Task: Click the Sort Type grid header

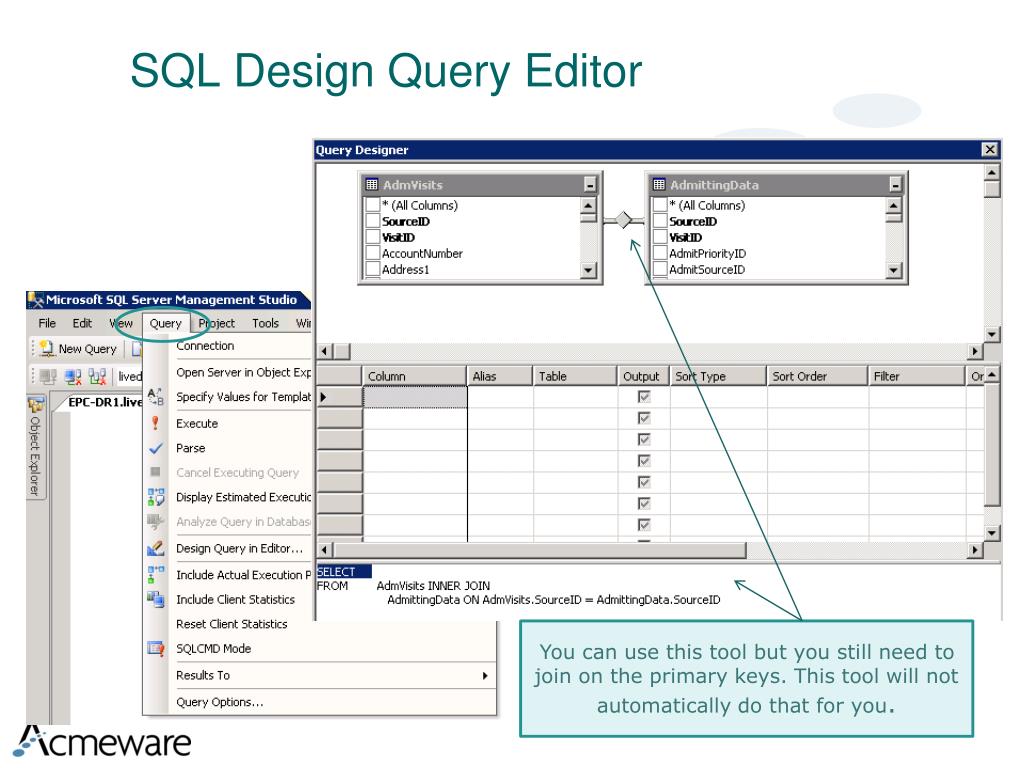Action: tap(718, 376)
